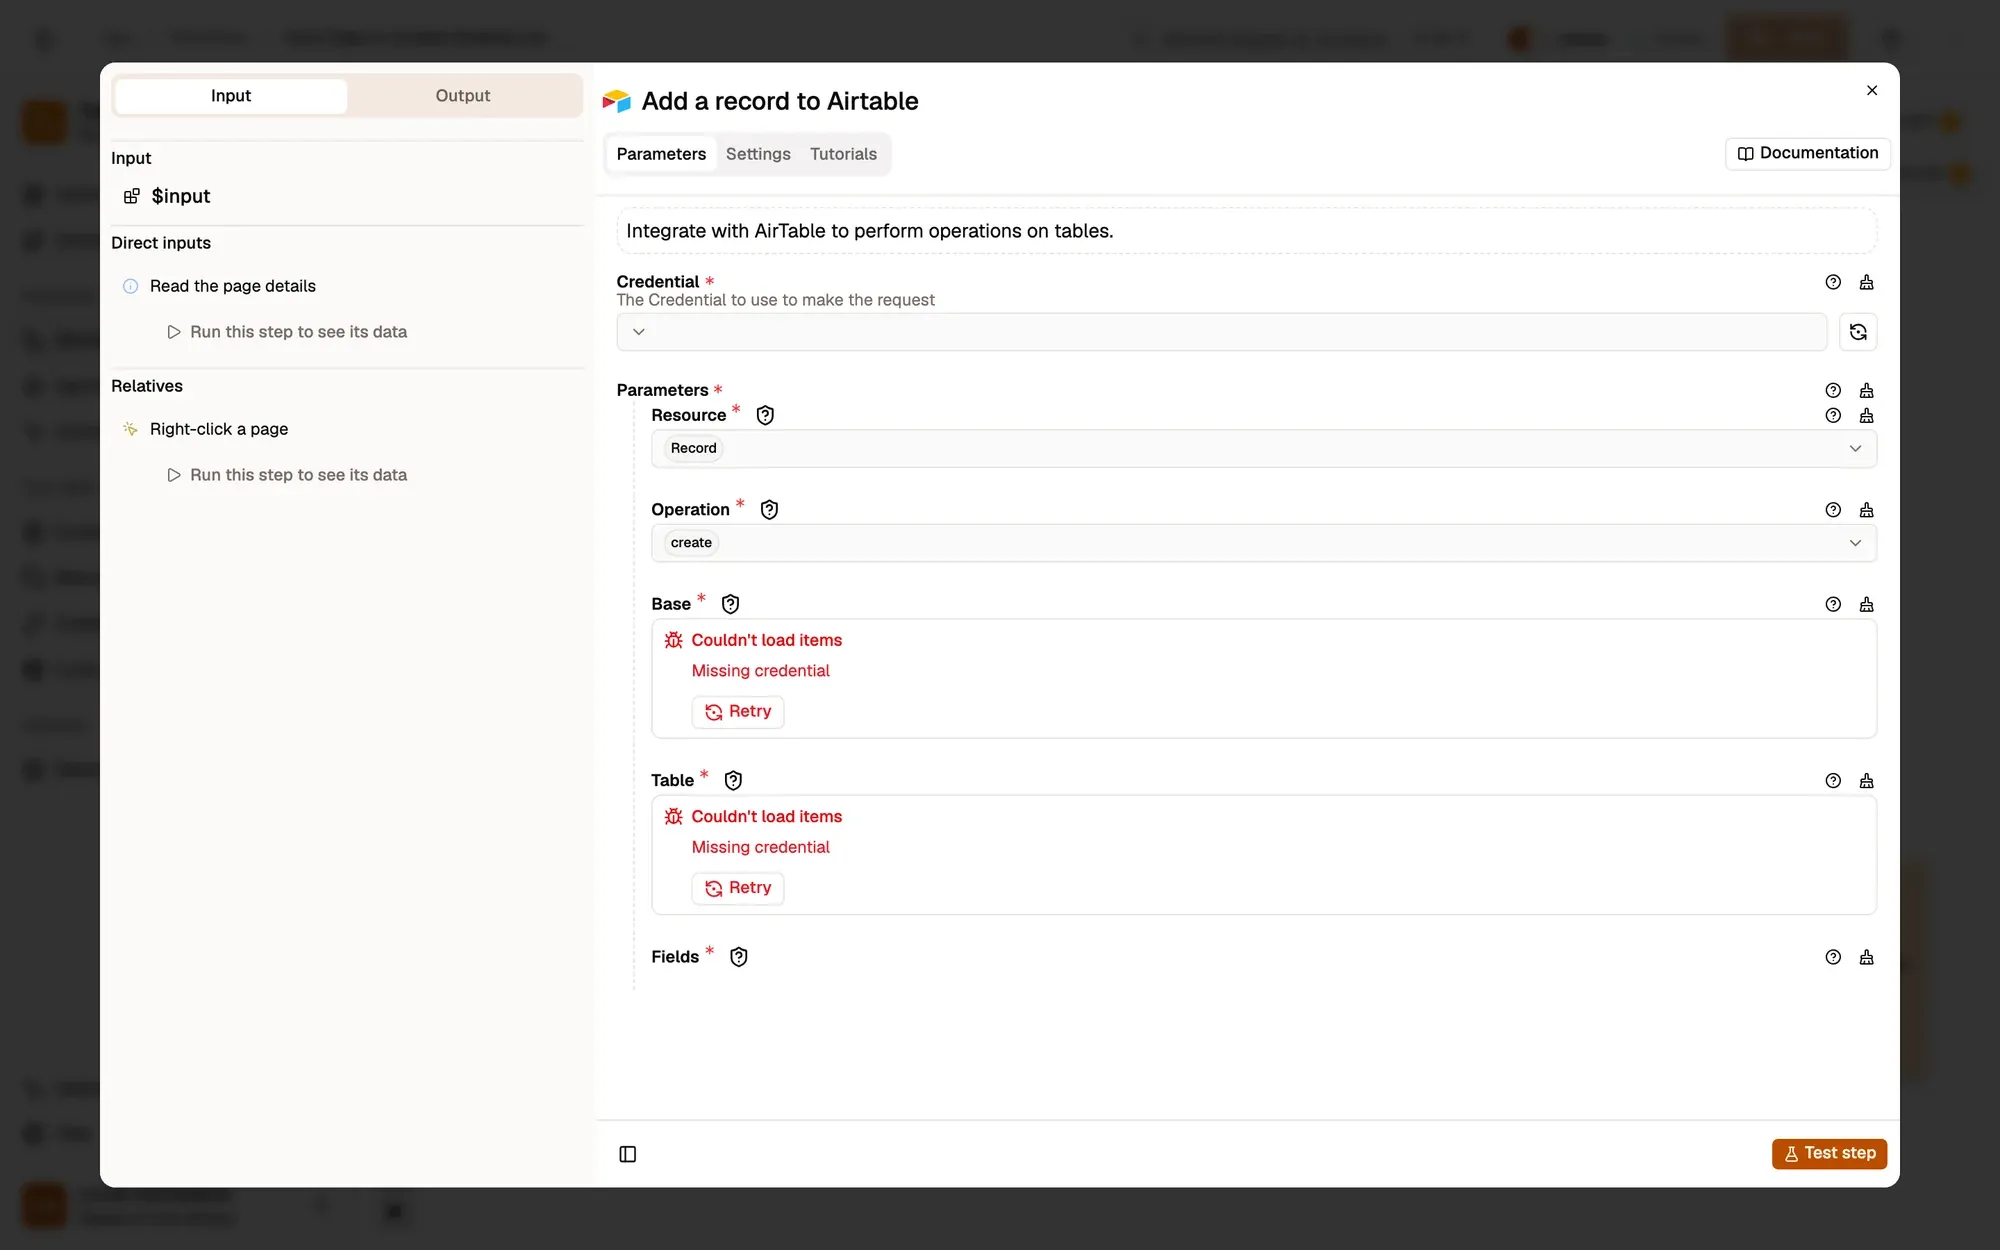This screenshot has width=2000, height=1250.
Task: Click the Credential help question-mark icon
Action: [1833, 282]
